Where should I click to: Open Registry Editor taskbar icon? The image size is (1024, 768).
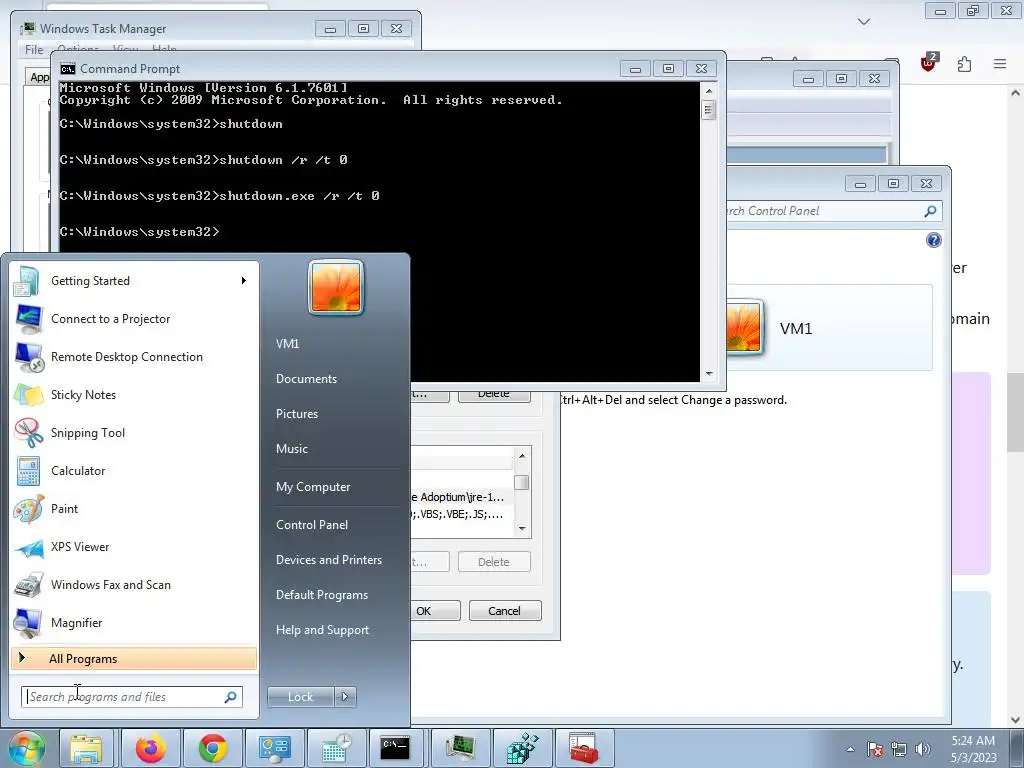pos(522,748)
